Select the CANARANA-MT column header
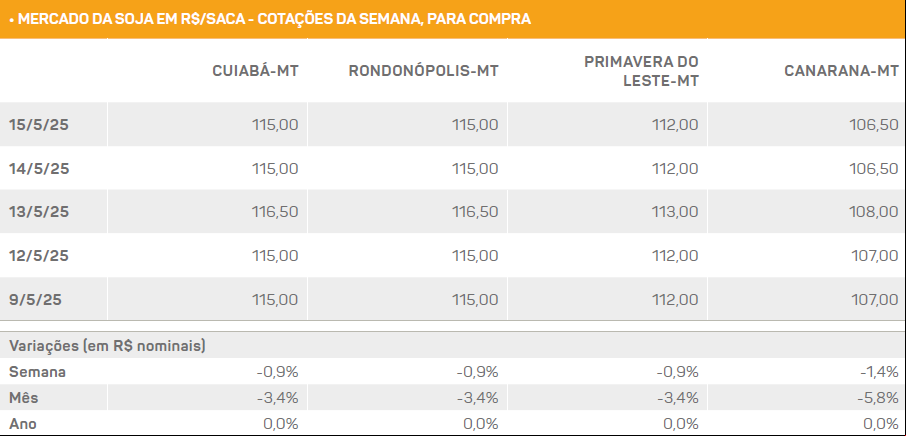906x436 pixels. pyautogui.click(x=841, y=71)
